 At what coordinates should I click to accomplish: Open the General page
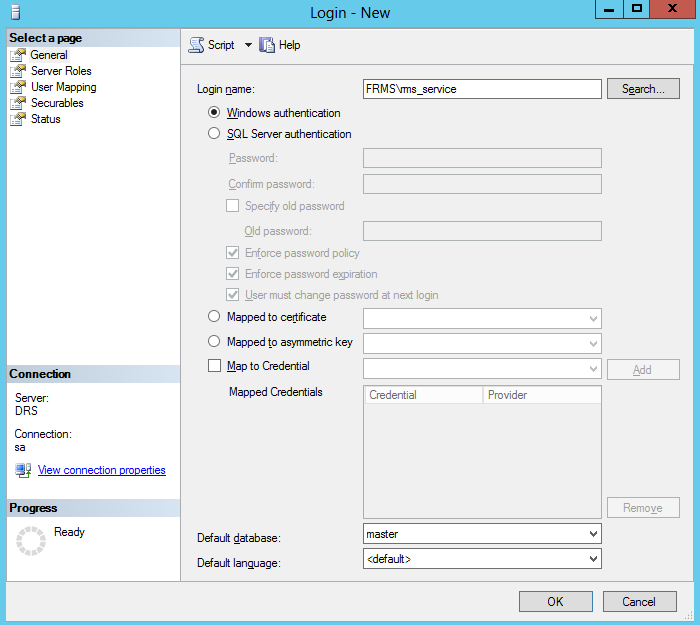pos(49,55)
